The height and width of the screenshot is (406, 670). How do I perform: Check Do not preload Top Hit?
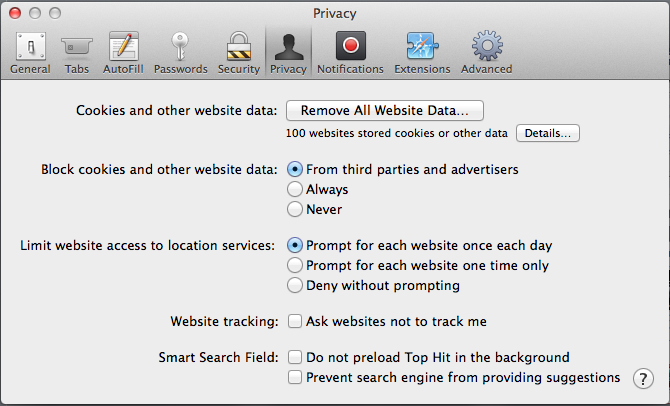point(295,357)
